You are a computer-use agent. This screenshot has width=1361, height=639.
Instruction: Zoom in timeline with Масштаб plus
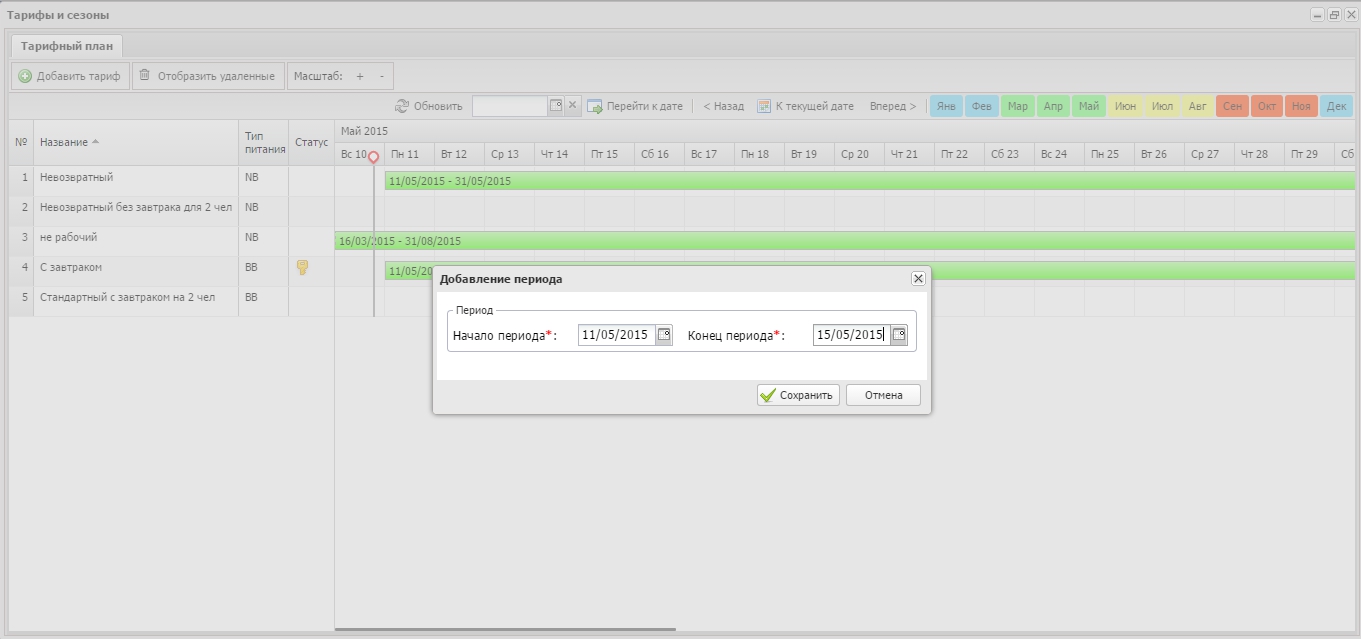(x=360, y=76)
